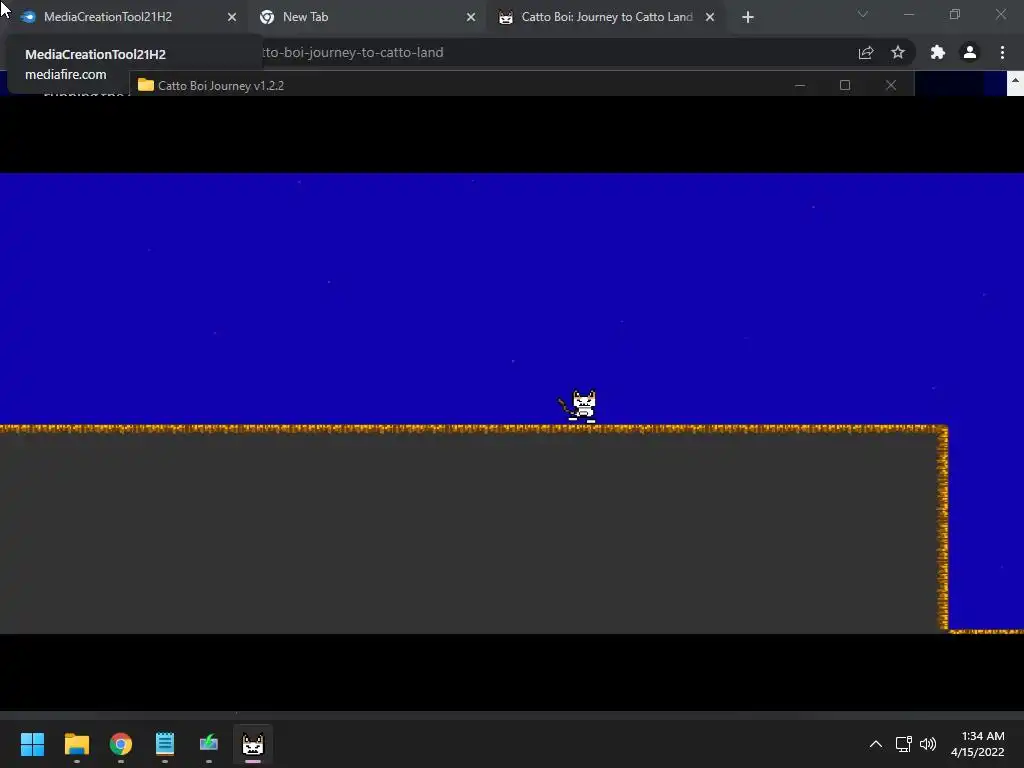Close the Catto Boi Journey v1.2.2 window
The image size is (1024, 768).
pos(891,85)
